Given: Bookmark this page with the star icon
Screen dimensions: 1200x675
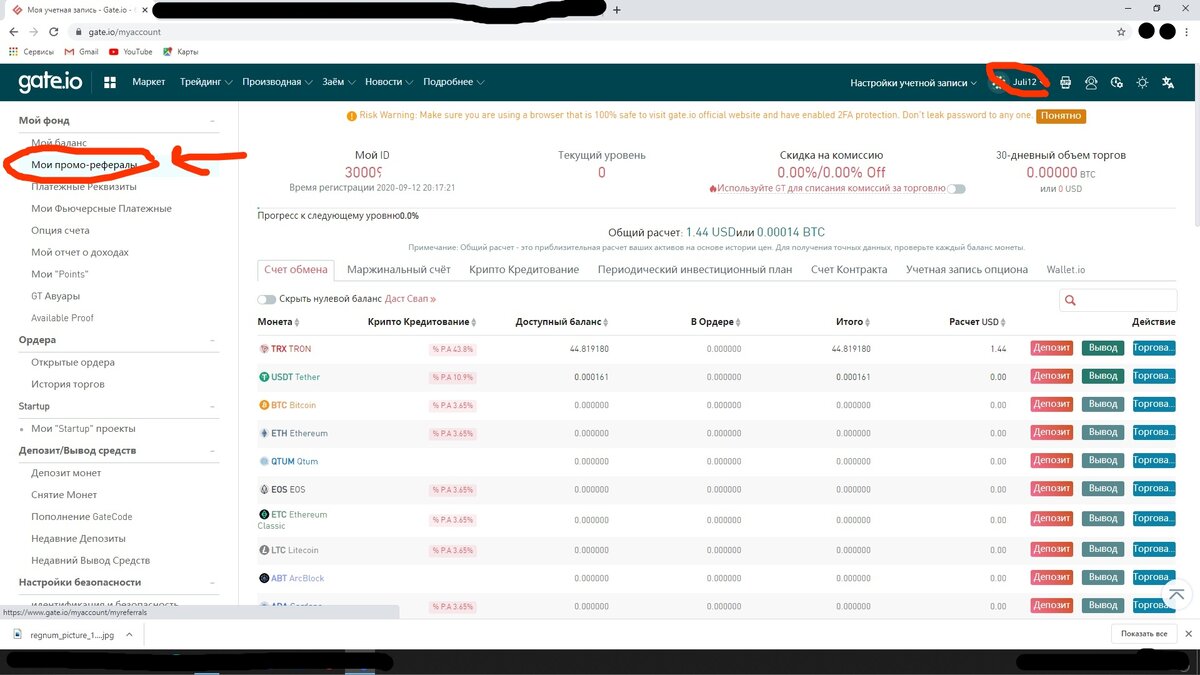Looking at the screenshot, I should click(x=1121, y=32).
